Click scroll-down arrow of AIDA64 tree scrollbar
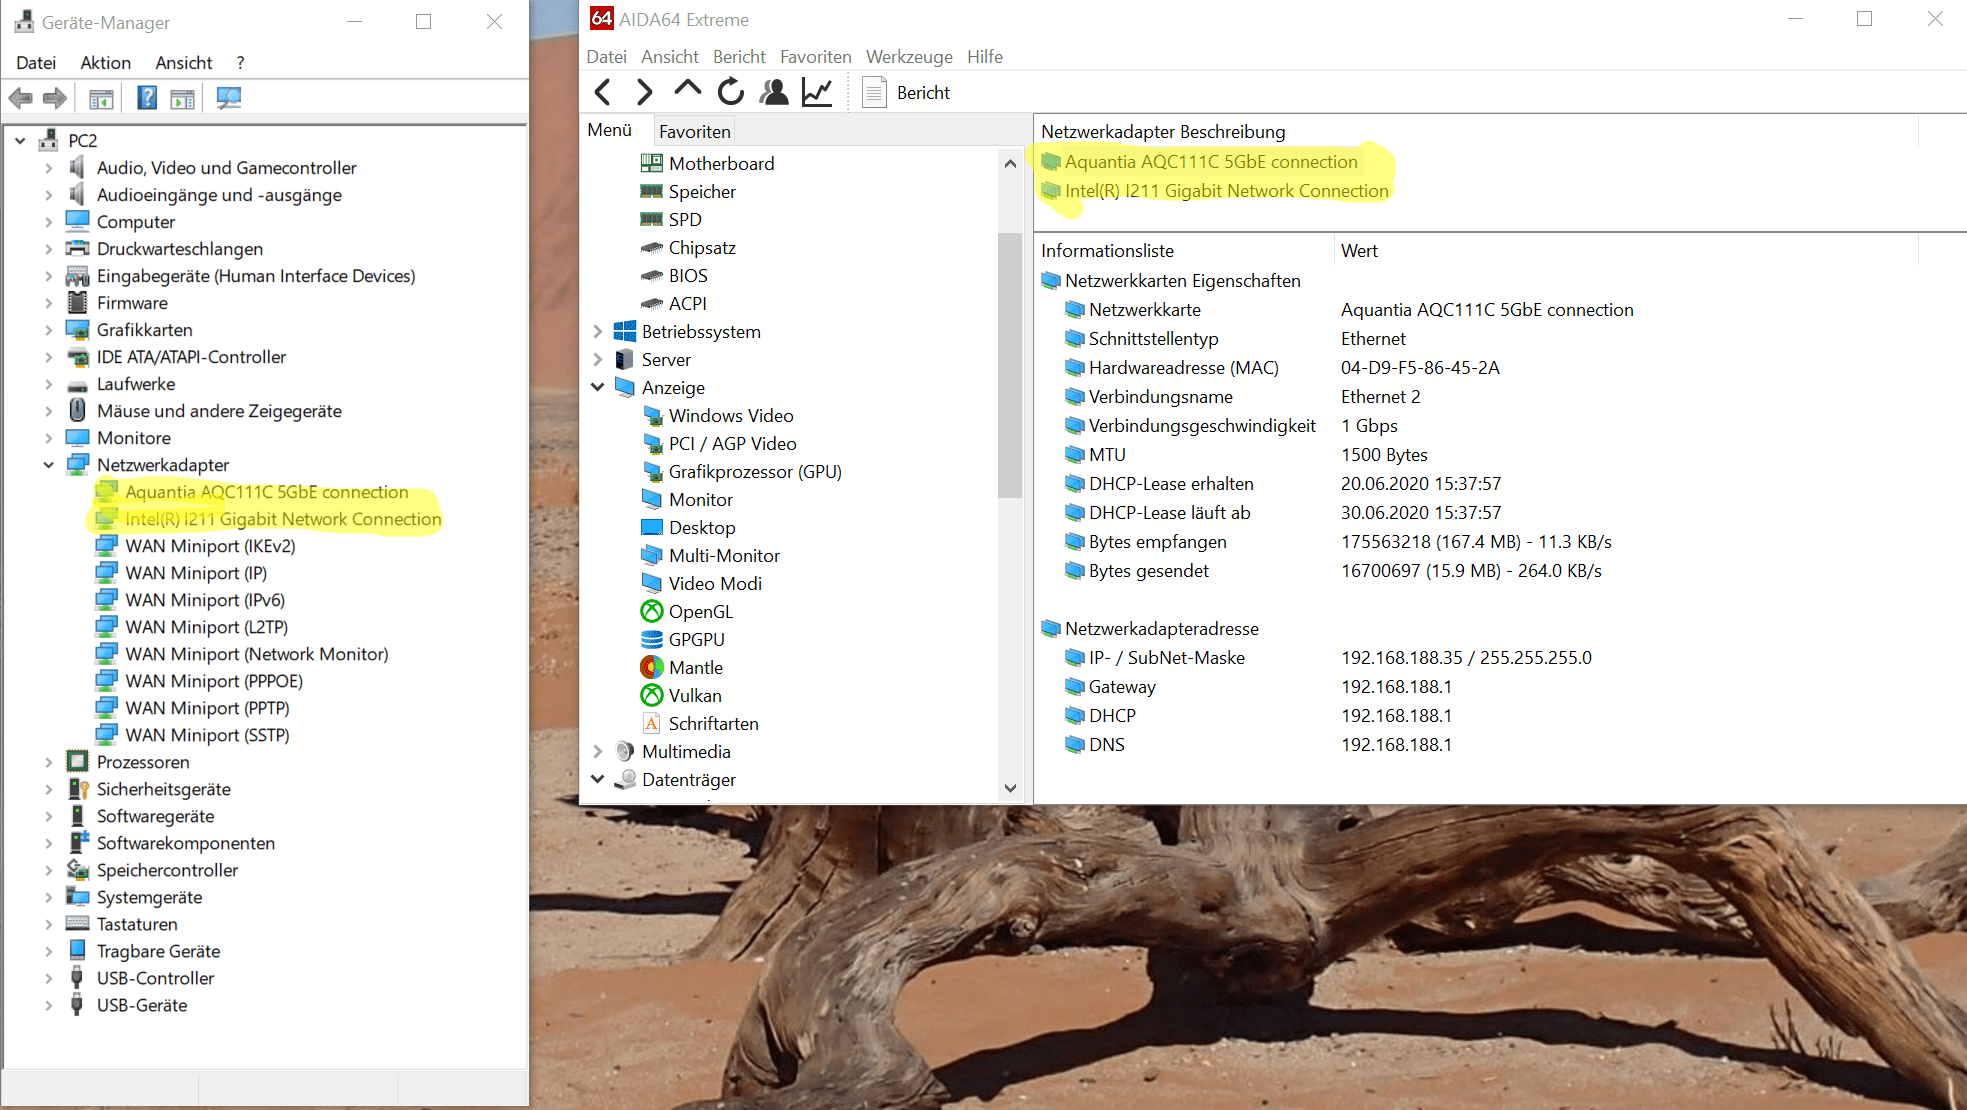This screenshot has height=1110, width=1967. coord(1010,788)
